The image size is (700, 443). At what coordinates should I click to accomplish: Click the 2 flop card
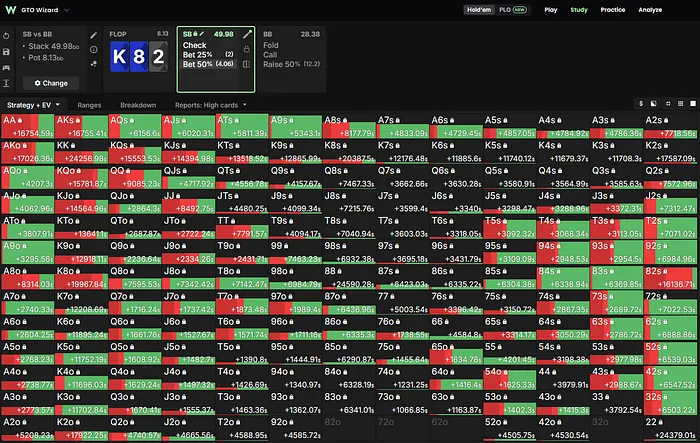click(x=158, y=57)
